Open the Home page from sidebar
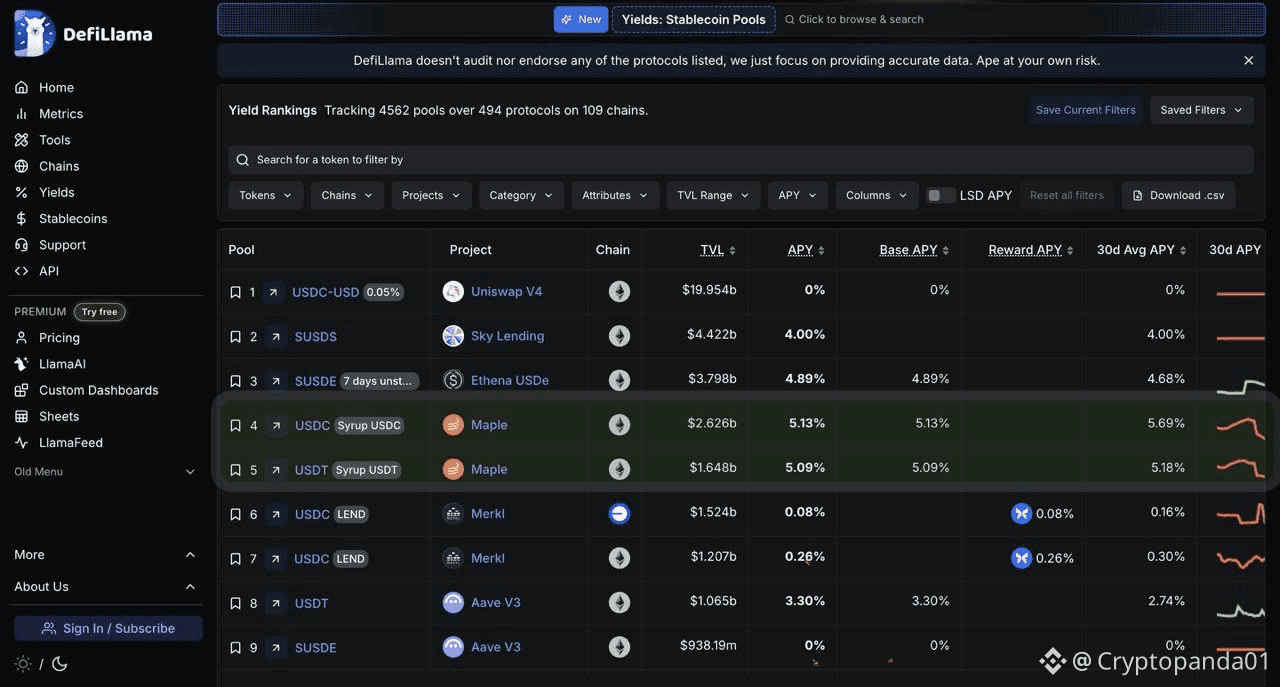The width and height of the screenshot is (1280, 687). coord(56,88)
